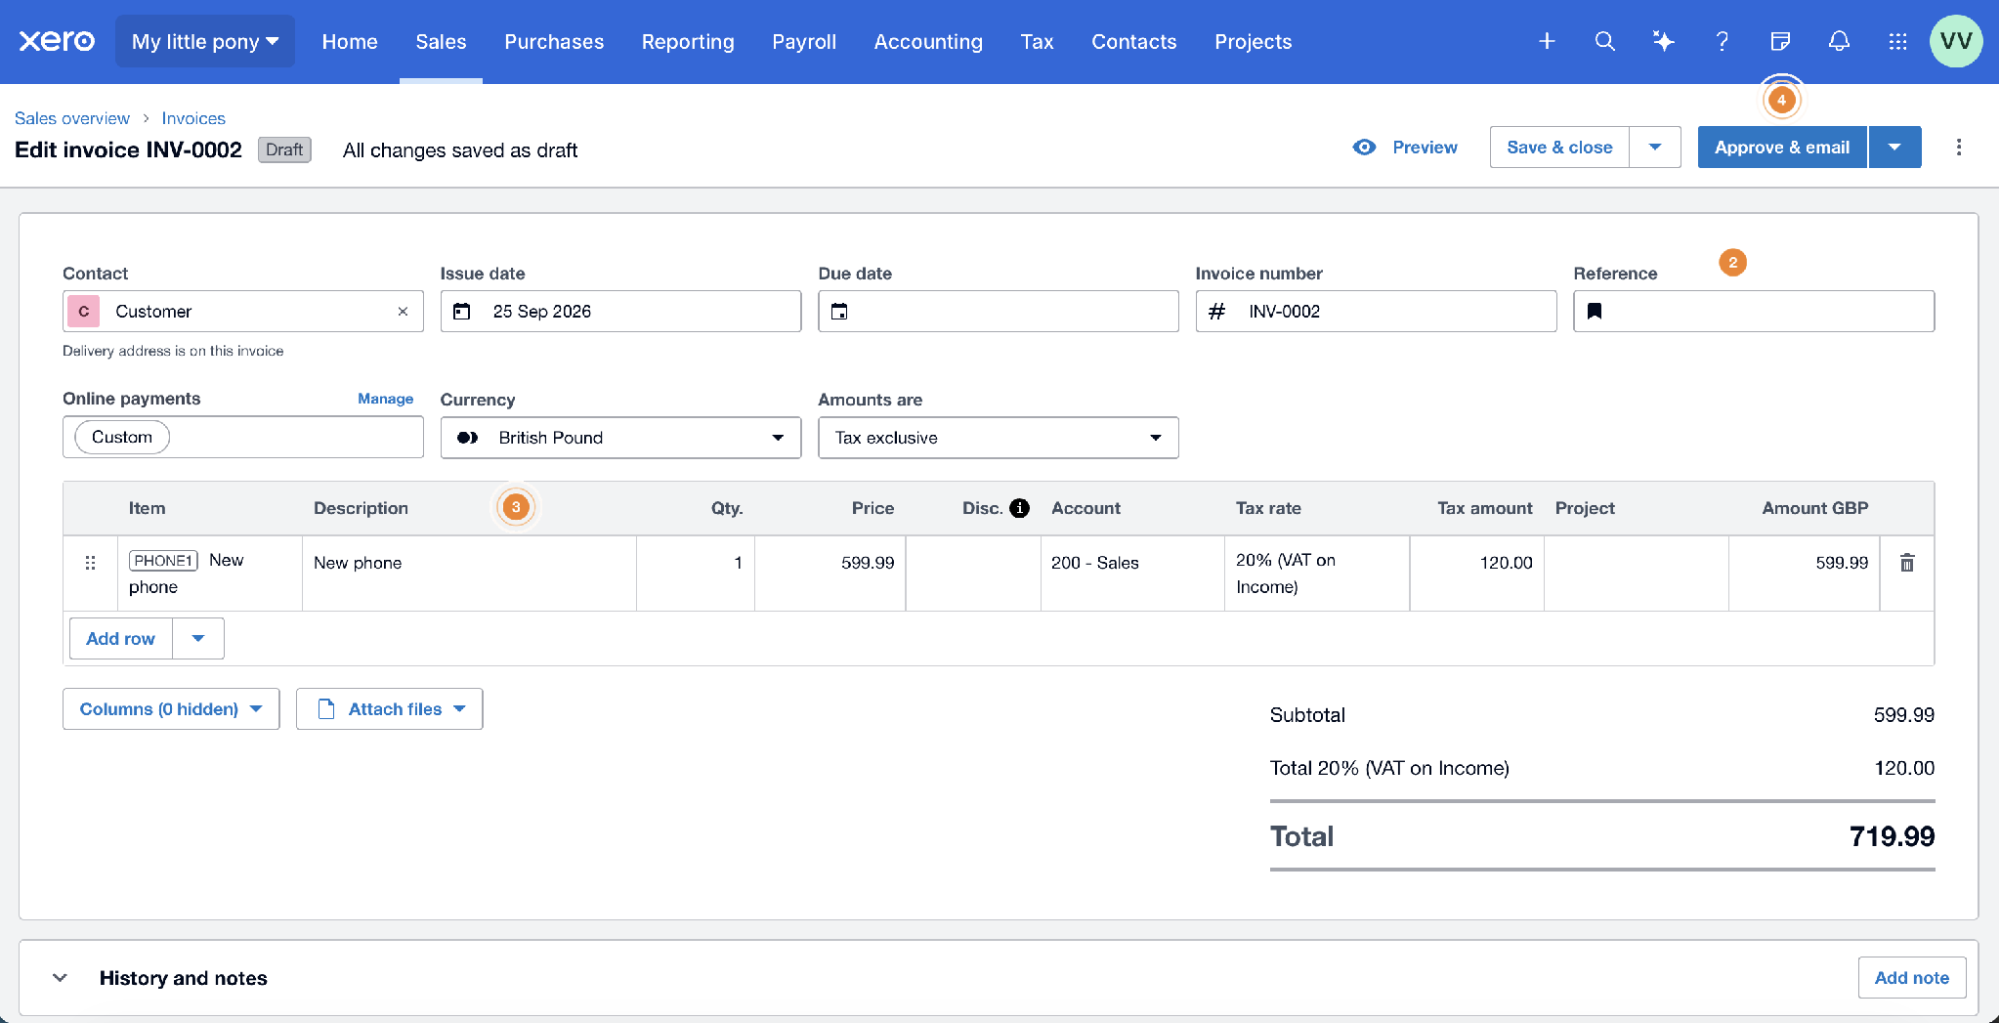Click the Due date calendar icon
Screen dimensions: 1999x1023
tap(839, 311)
